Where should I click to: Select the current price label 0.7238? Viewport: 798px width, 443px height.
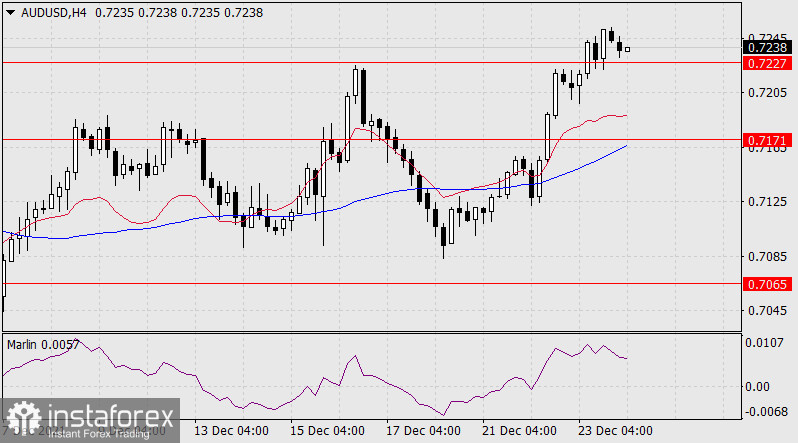(x=769, y=46)
